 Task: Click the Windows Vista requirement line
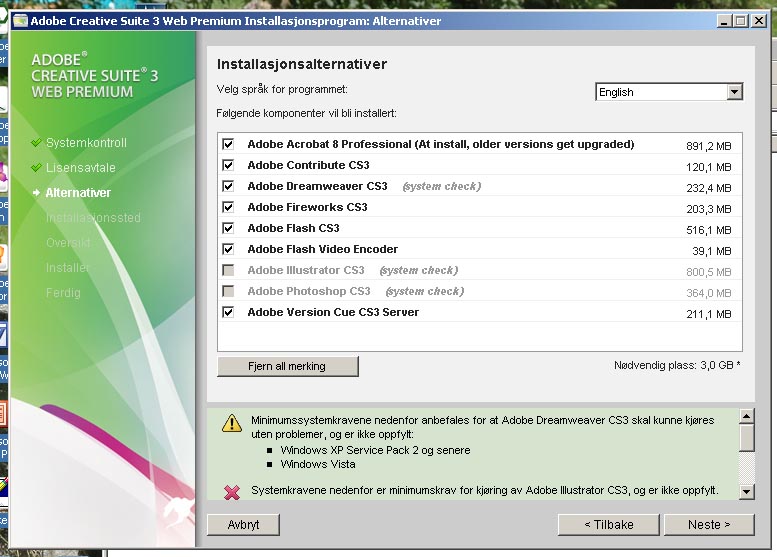pyautogui.click(x=318, y=464)
